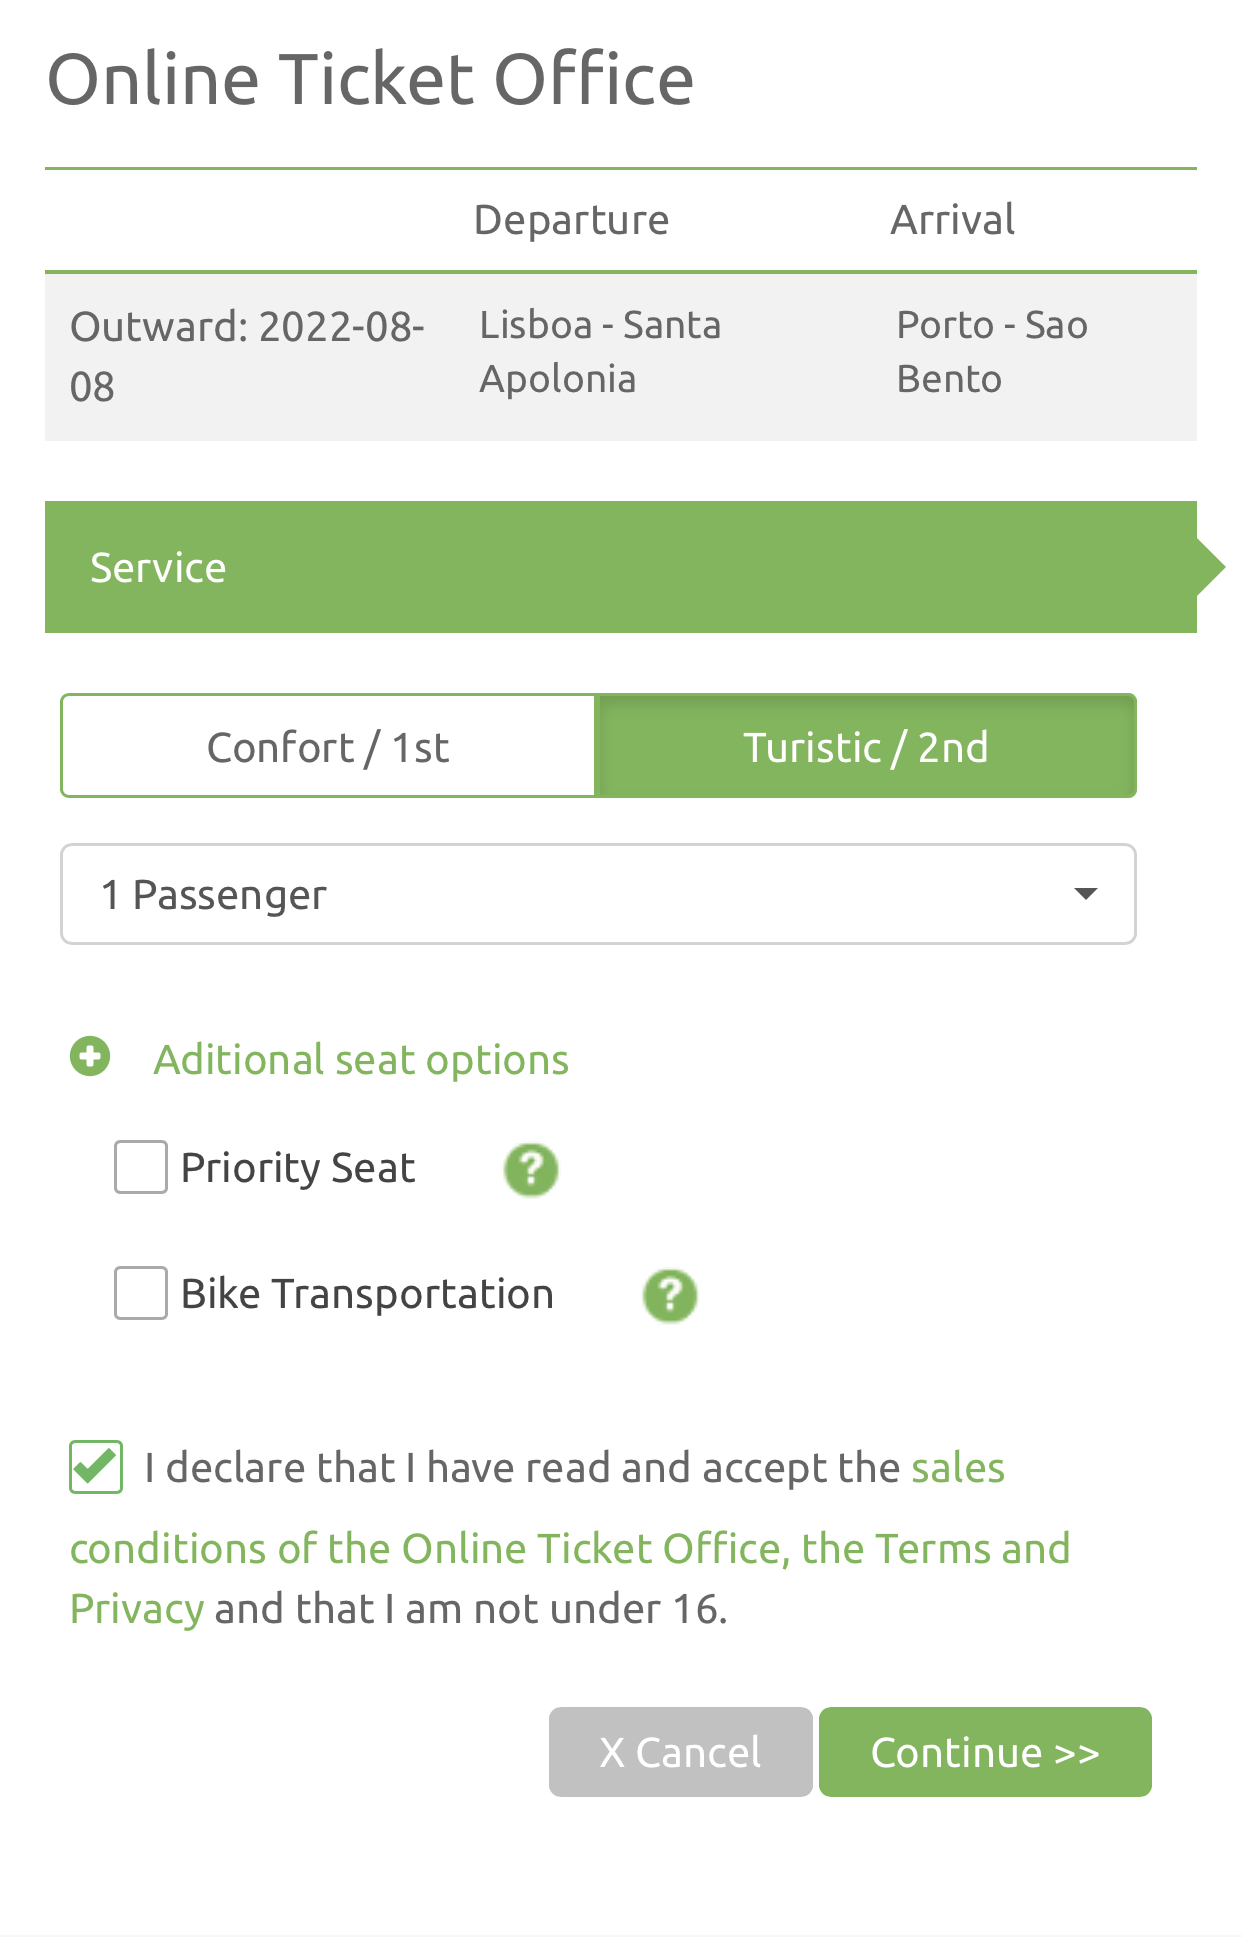Click the Arrival column header
This screenshot has height=1937, width=1242.
click(952, 220)
